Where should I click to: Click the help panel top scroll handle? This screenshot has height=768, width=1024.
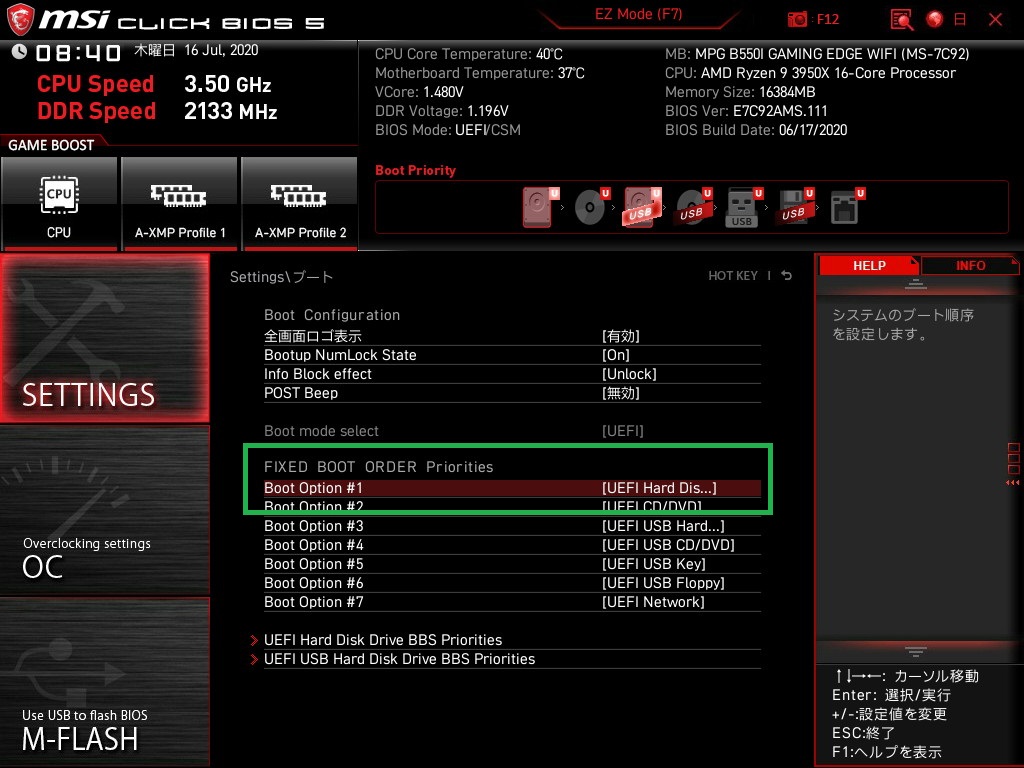[x=916, y=283]
